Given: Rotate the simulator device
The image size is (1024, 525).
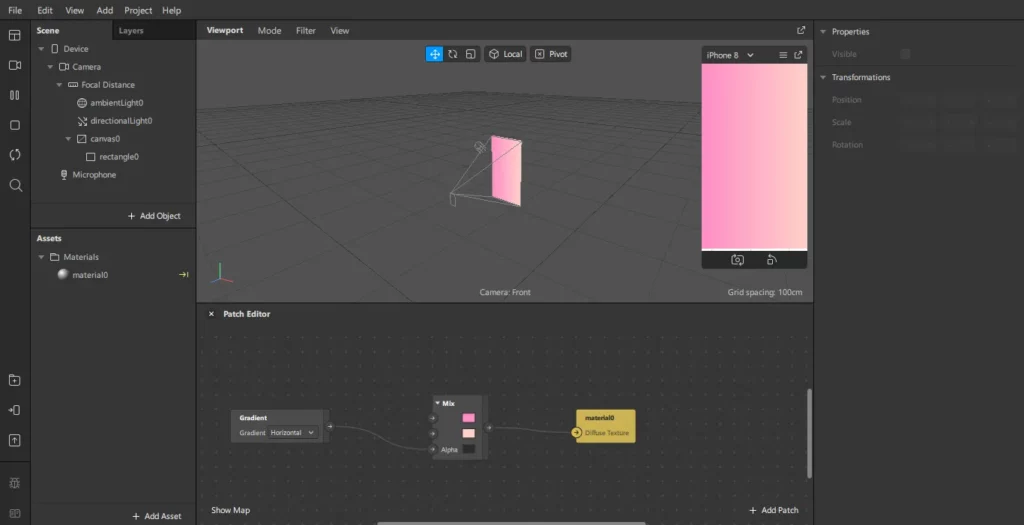Looking at the screenshot, I should point(771,260).
